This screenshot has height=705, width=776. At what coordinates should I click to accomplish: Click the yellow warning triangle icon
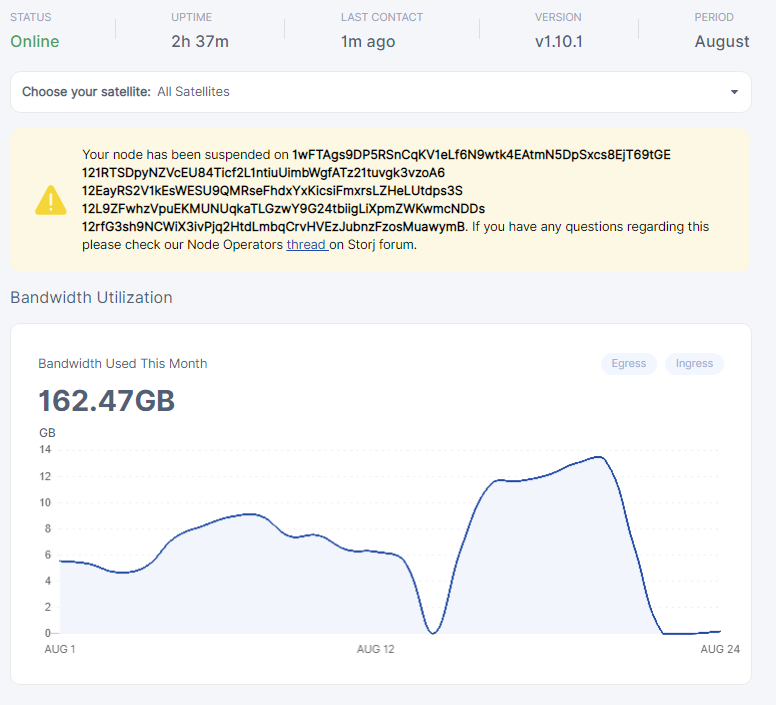pos(51,200)
